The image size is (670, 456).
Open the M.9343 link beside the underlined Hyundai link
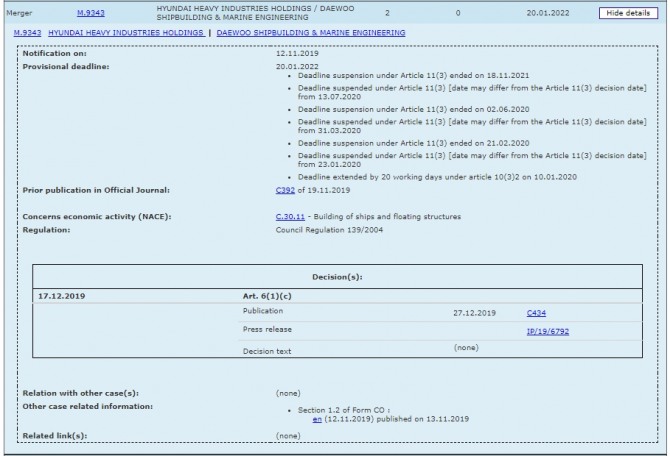coord(26,33)
